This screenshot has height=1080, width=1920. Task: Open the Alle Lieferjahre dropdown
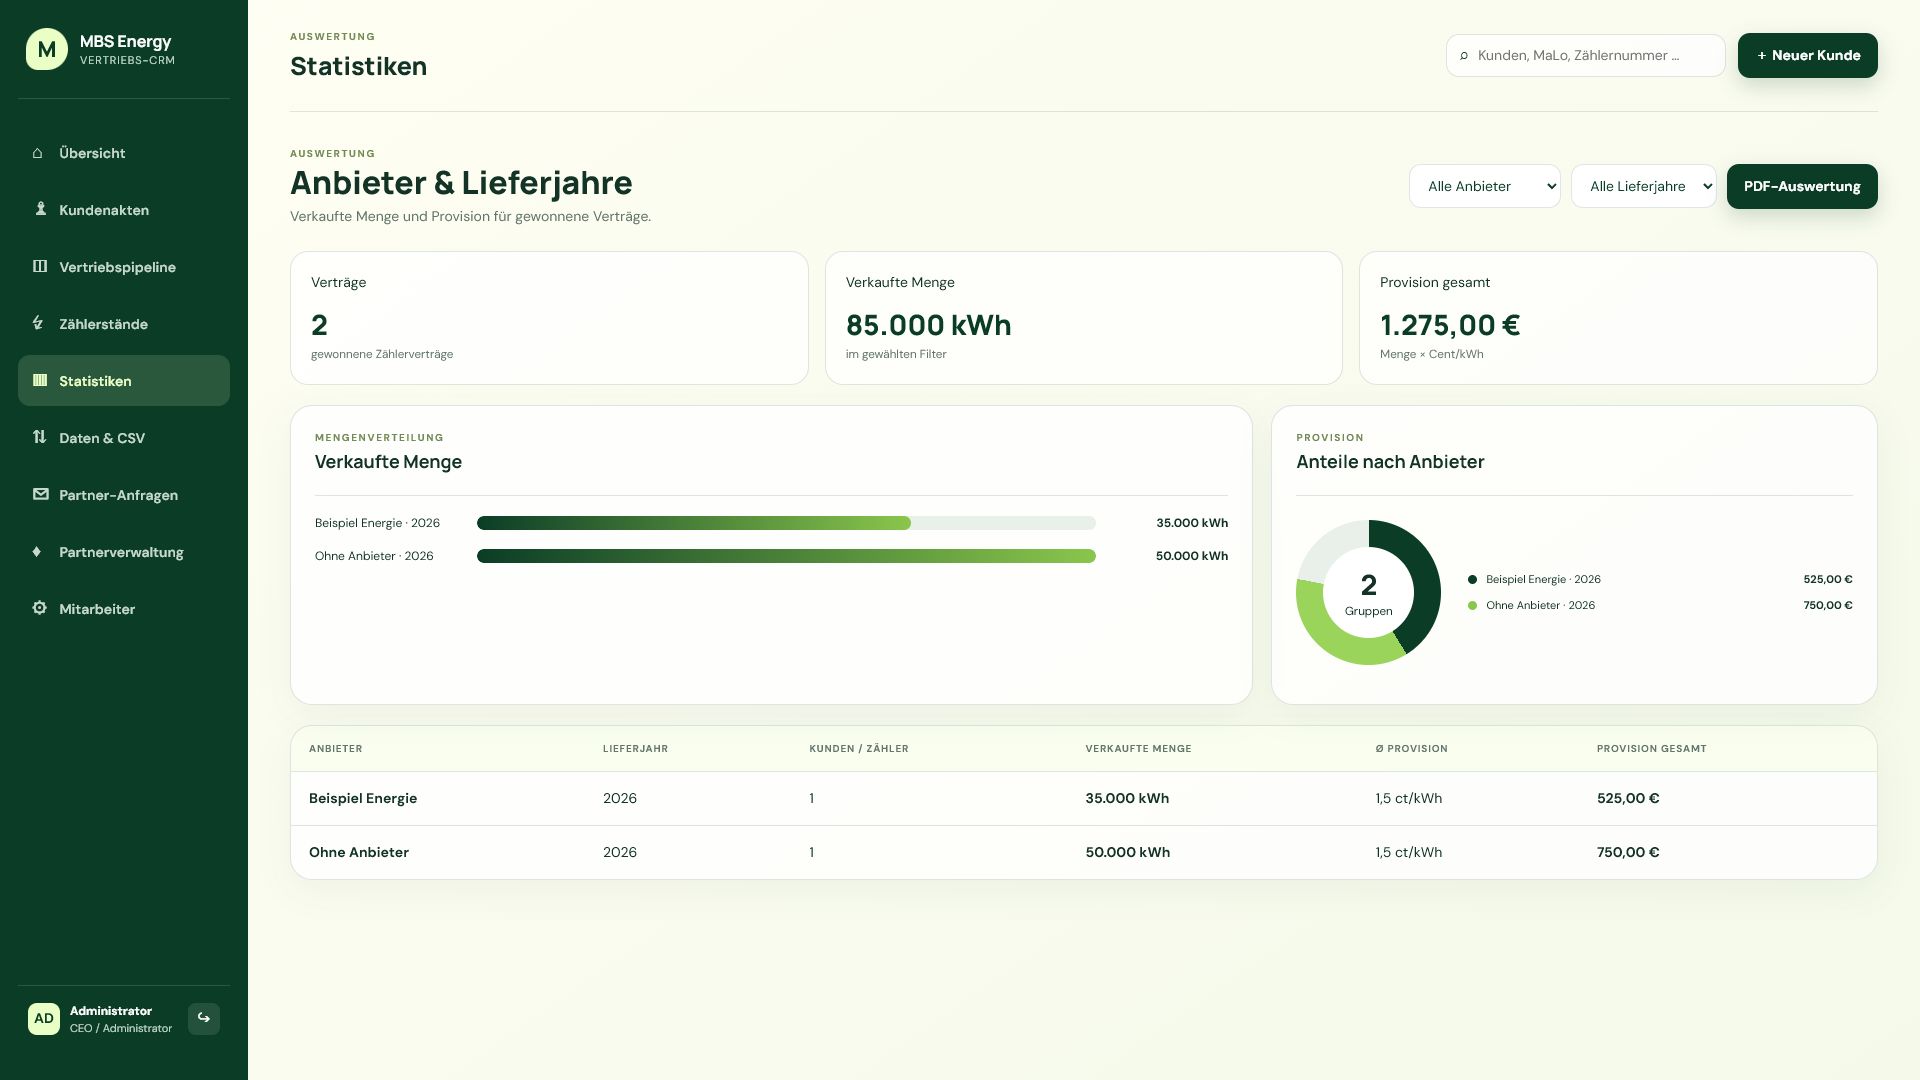click(x=1644, y=186)
